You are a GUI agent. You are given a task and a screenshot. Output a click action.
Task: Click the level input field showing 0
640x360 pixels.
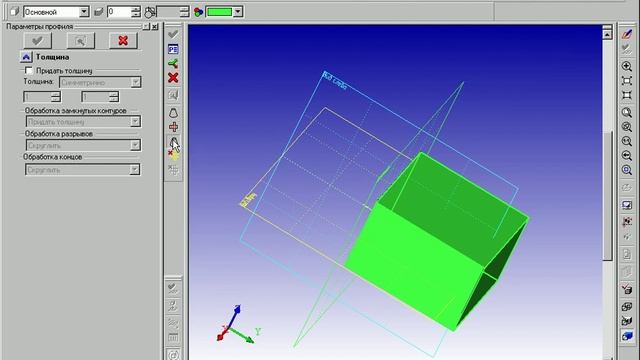119,12
